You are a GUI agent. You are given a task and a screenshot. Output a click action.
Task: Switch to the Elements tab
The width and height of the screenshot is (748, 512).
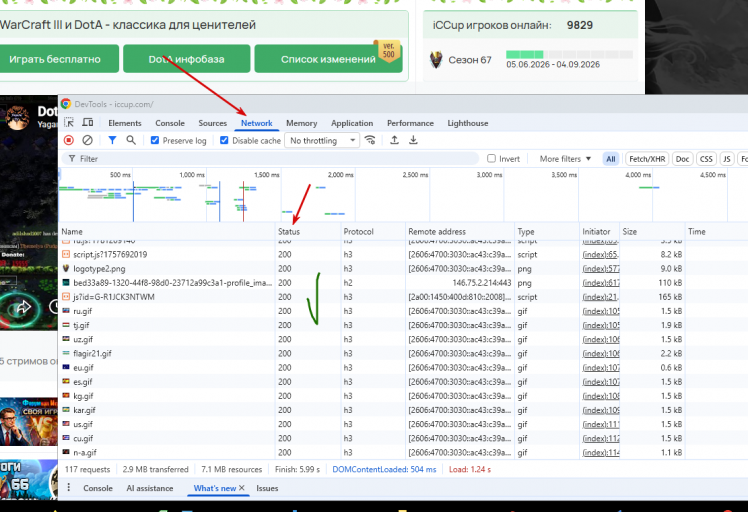click(x=125, y=123)
